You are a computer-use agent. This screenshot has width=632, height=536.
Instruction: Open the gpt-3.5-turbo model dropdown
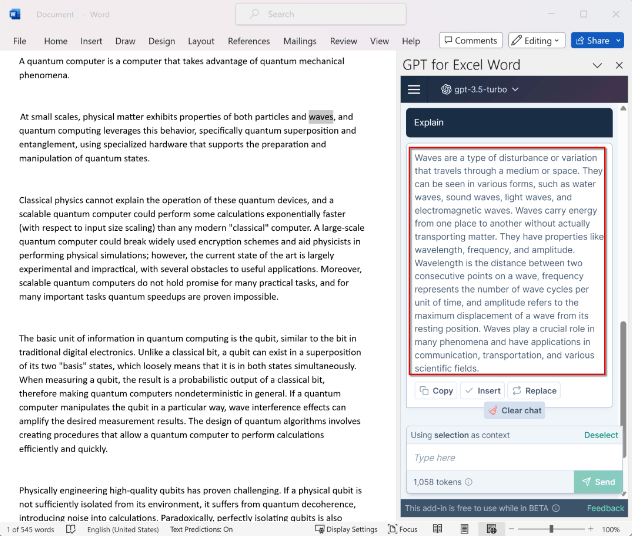(480, 90)
